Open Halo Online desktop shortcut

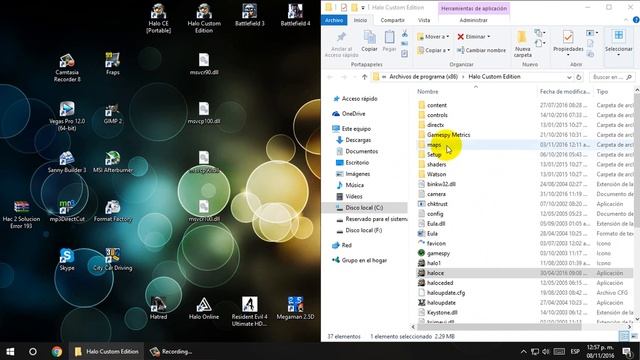click(x=204, y=309)
